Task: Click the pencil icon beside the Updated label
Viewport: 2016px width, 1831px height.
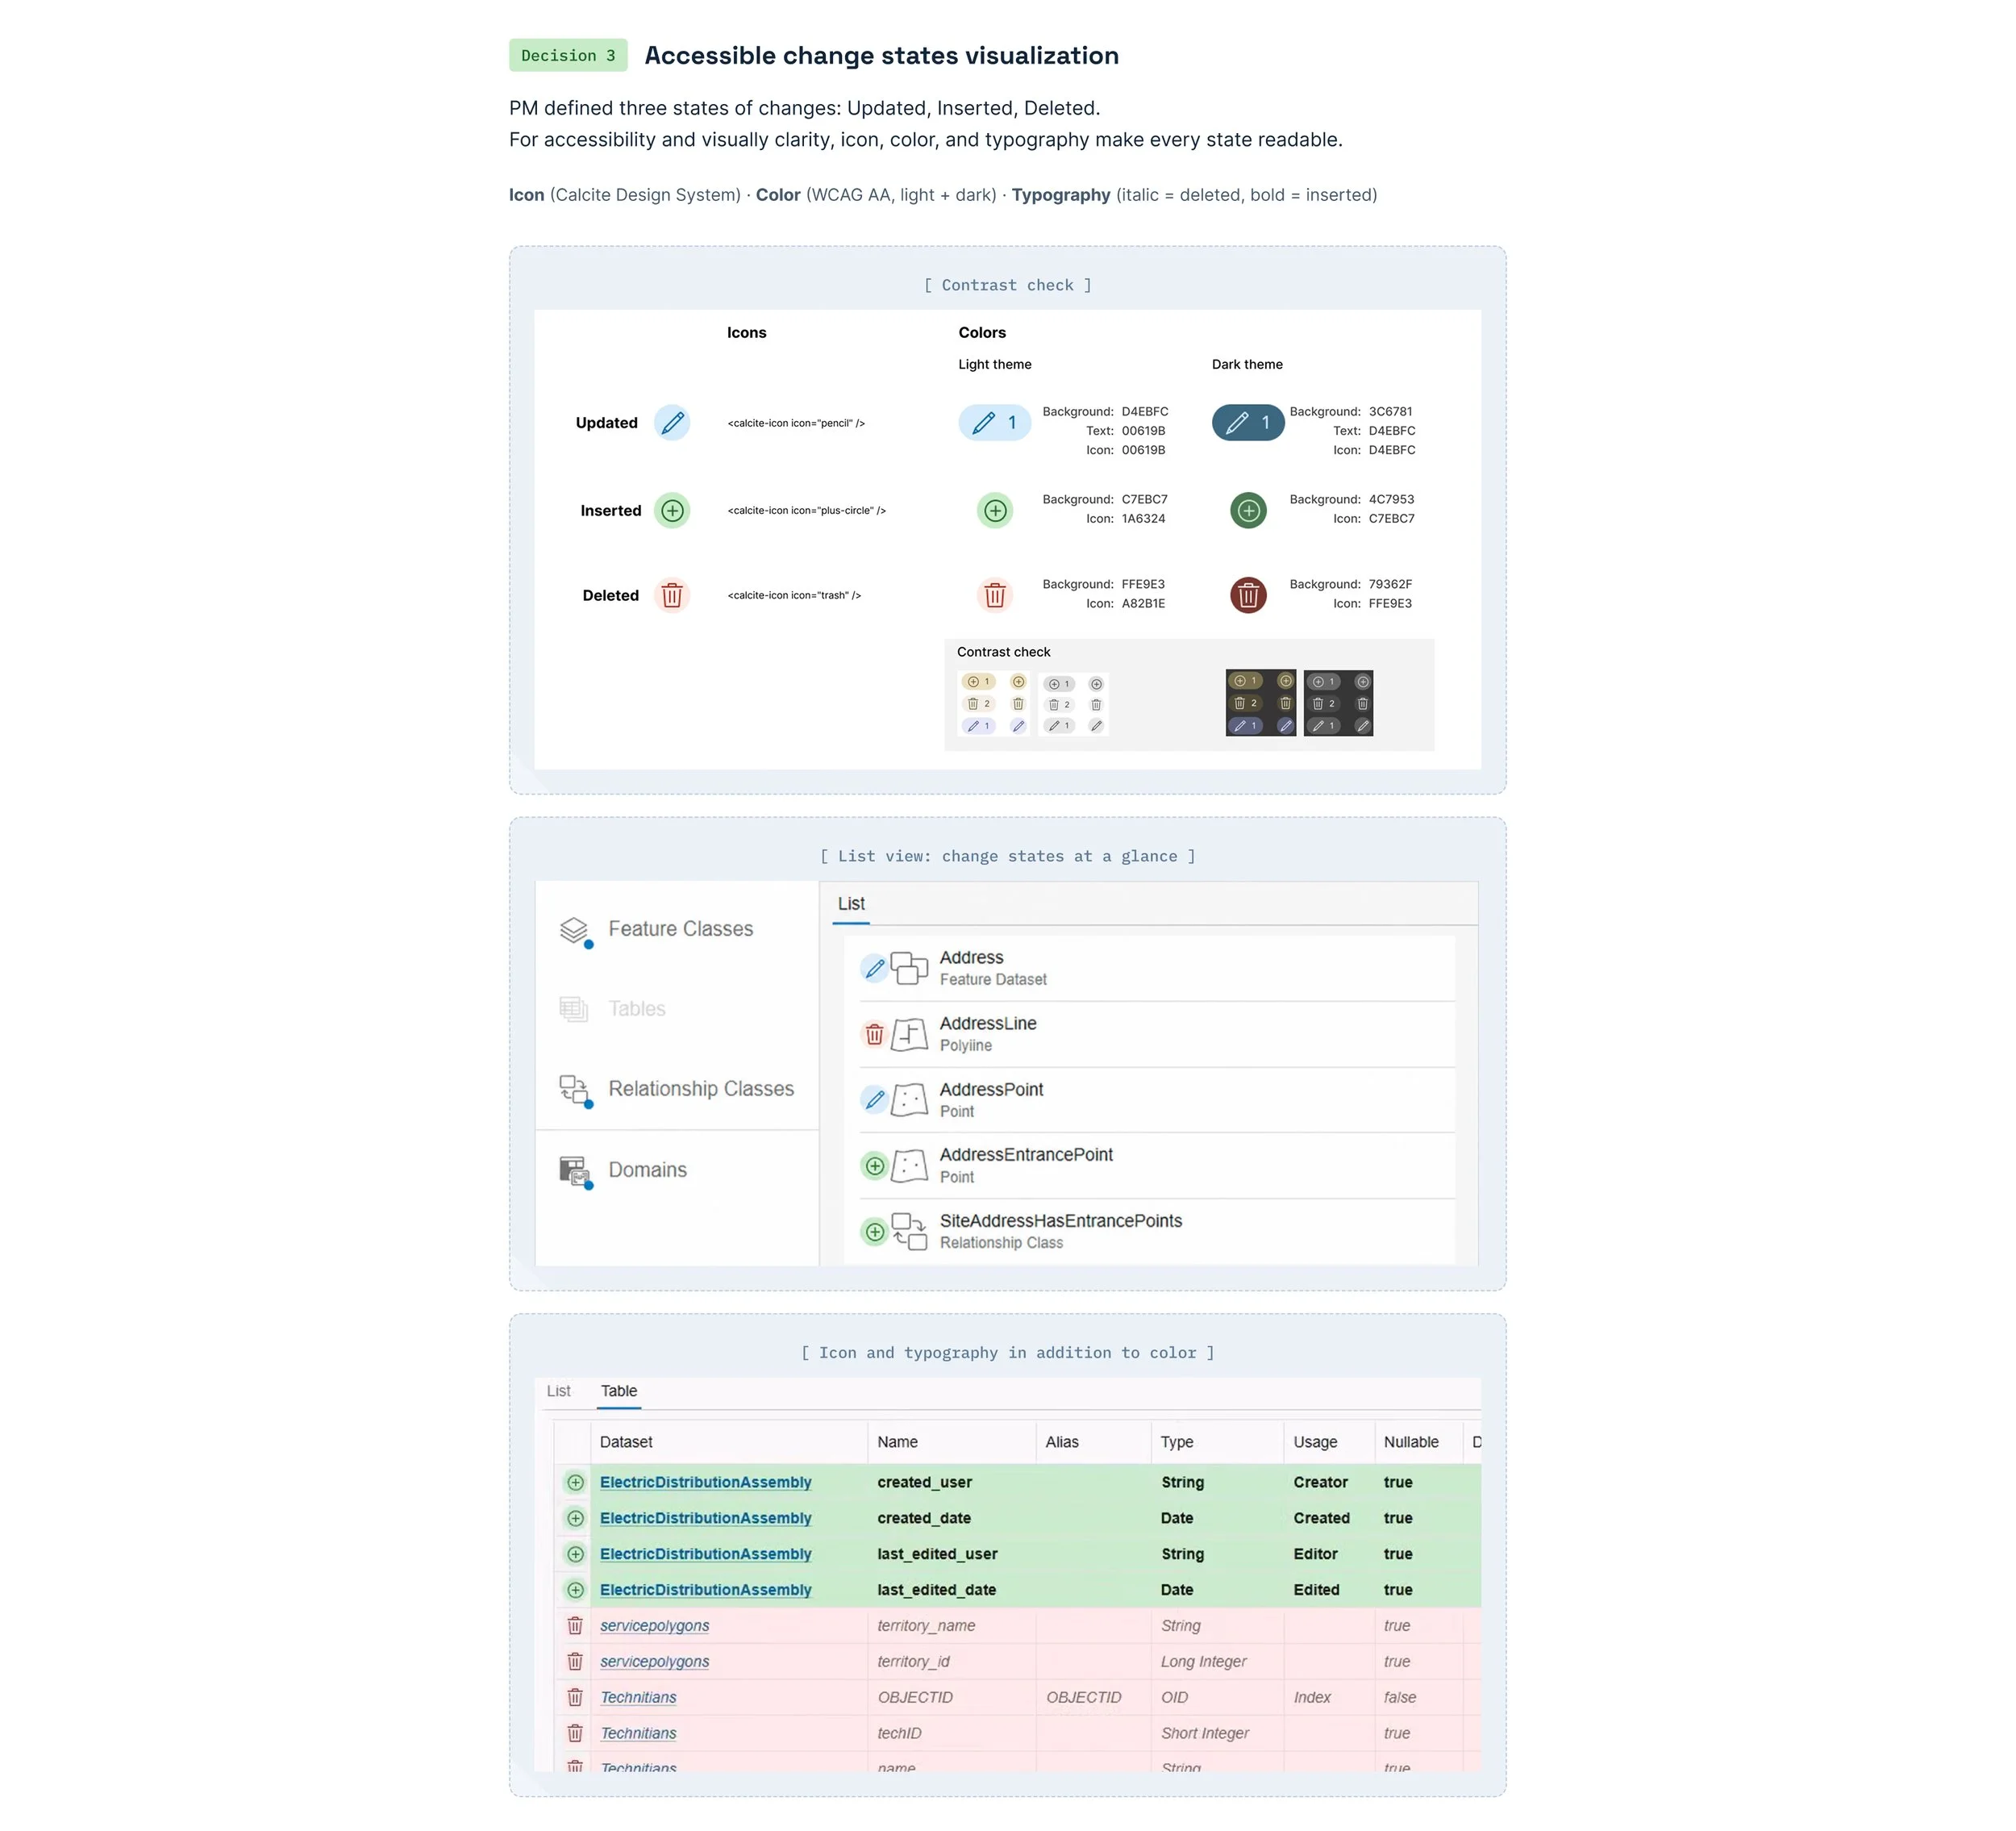Action: click(x=672, y=423)
